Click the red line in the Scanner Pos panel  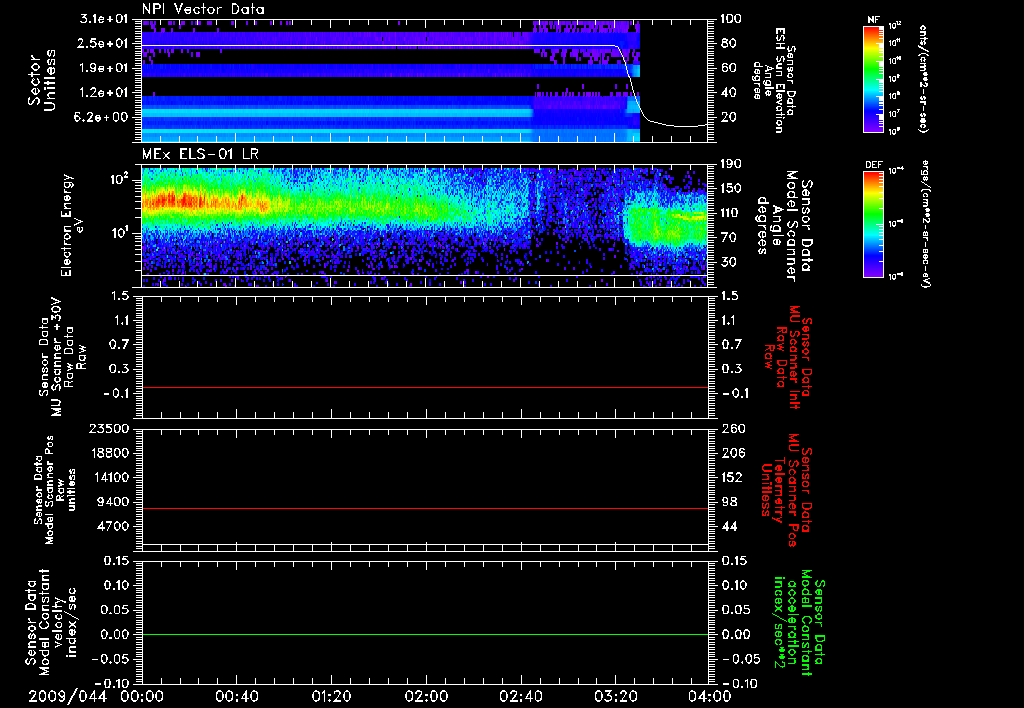pos(424,508)
